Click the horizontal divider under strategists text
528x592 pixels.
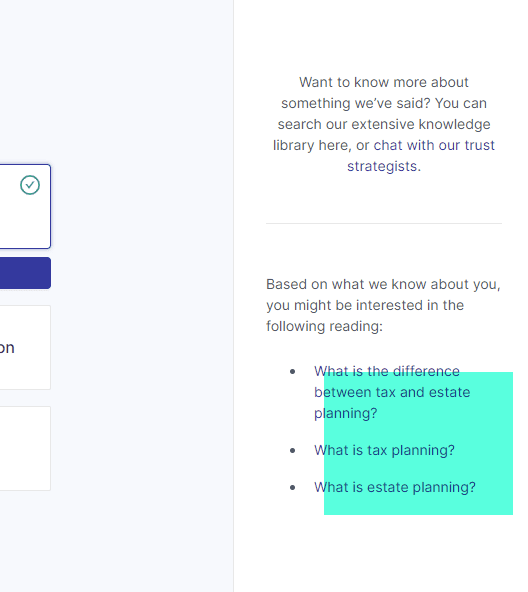coord(384,224)
